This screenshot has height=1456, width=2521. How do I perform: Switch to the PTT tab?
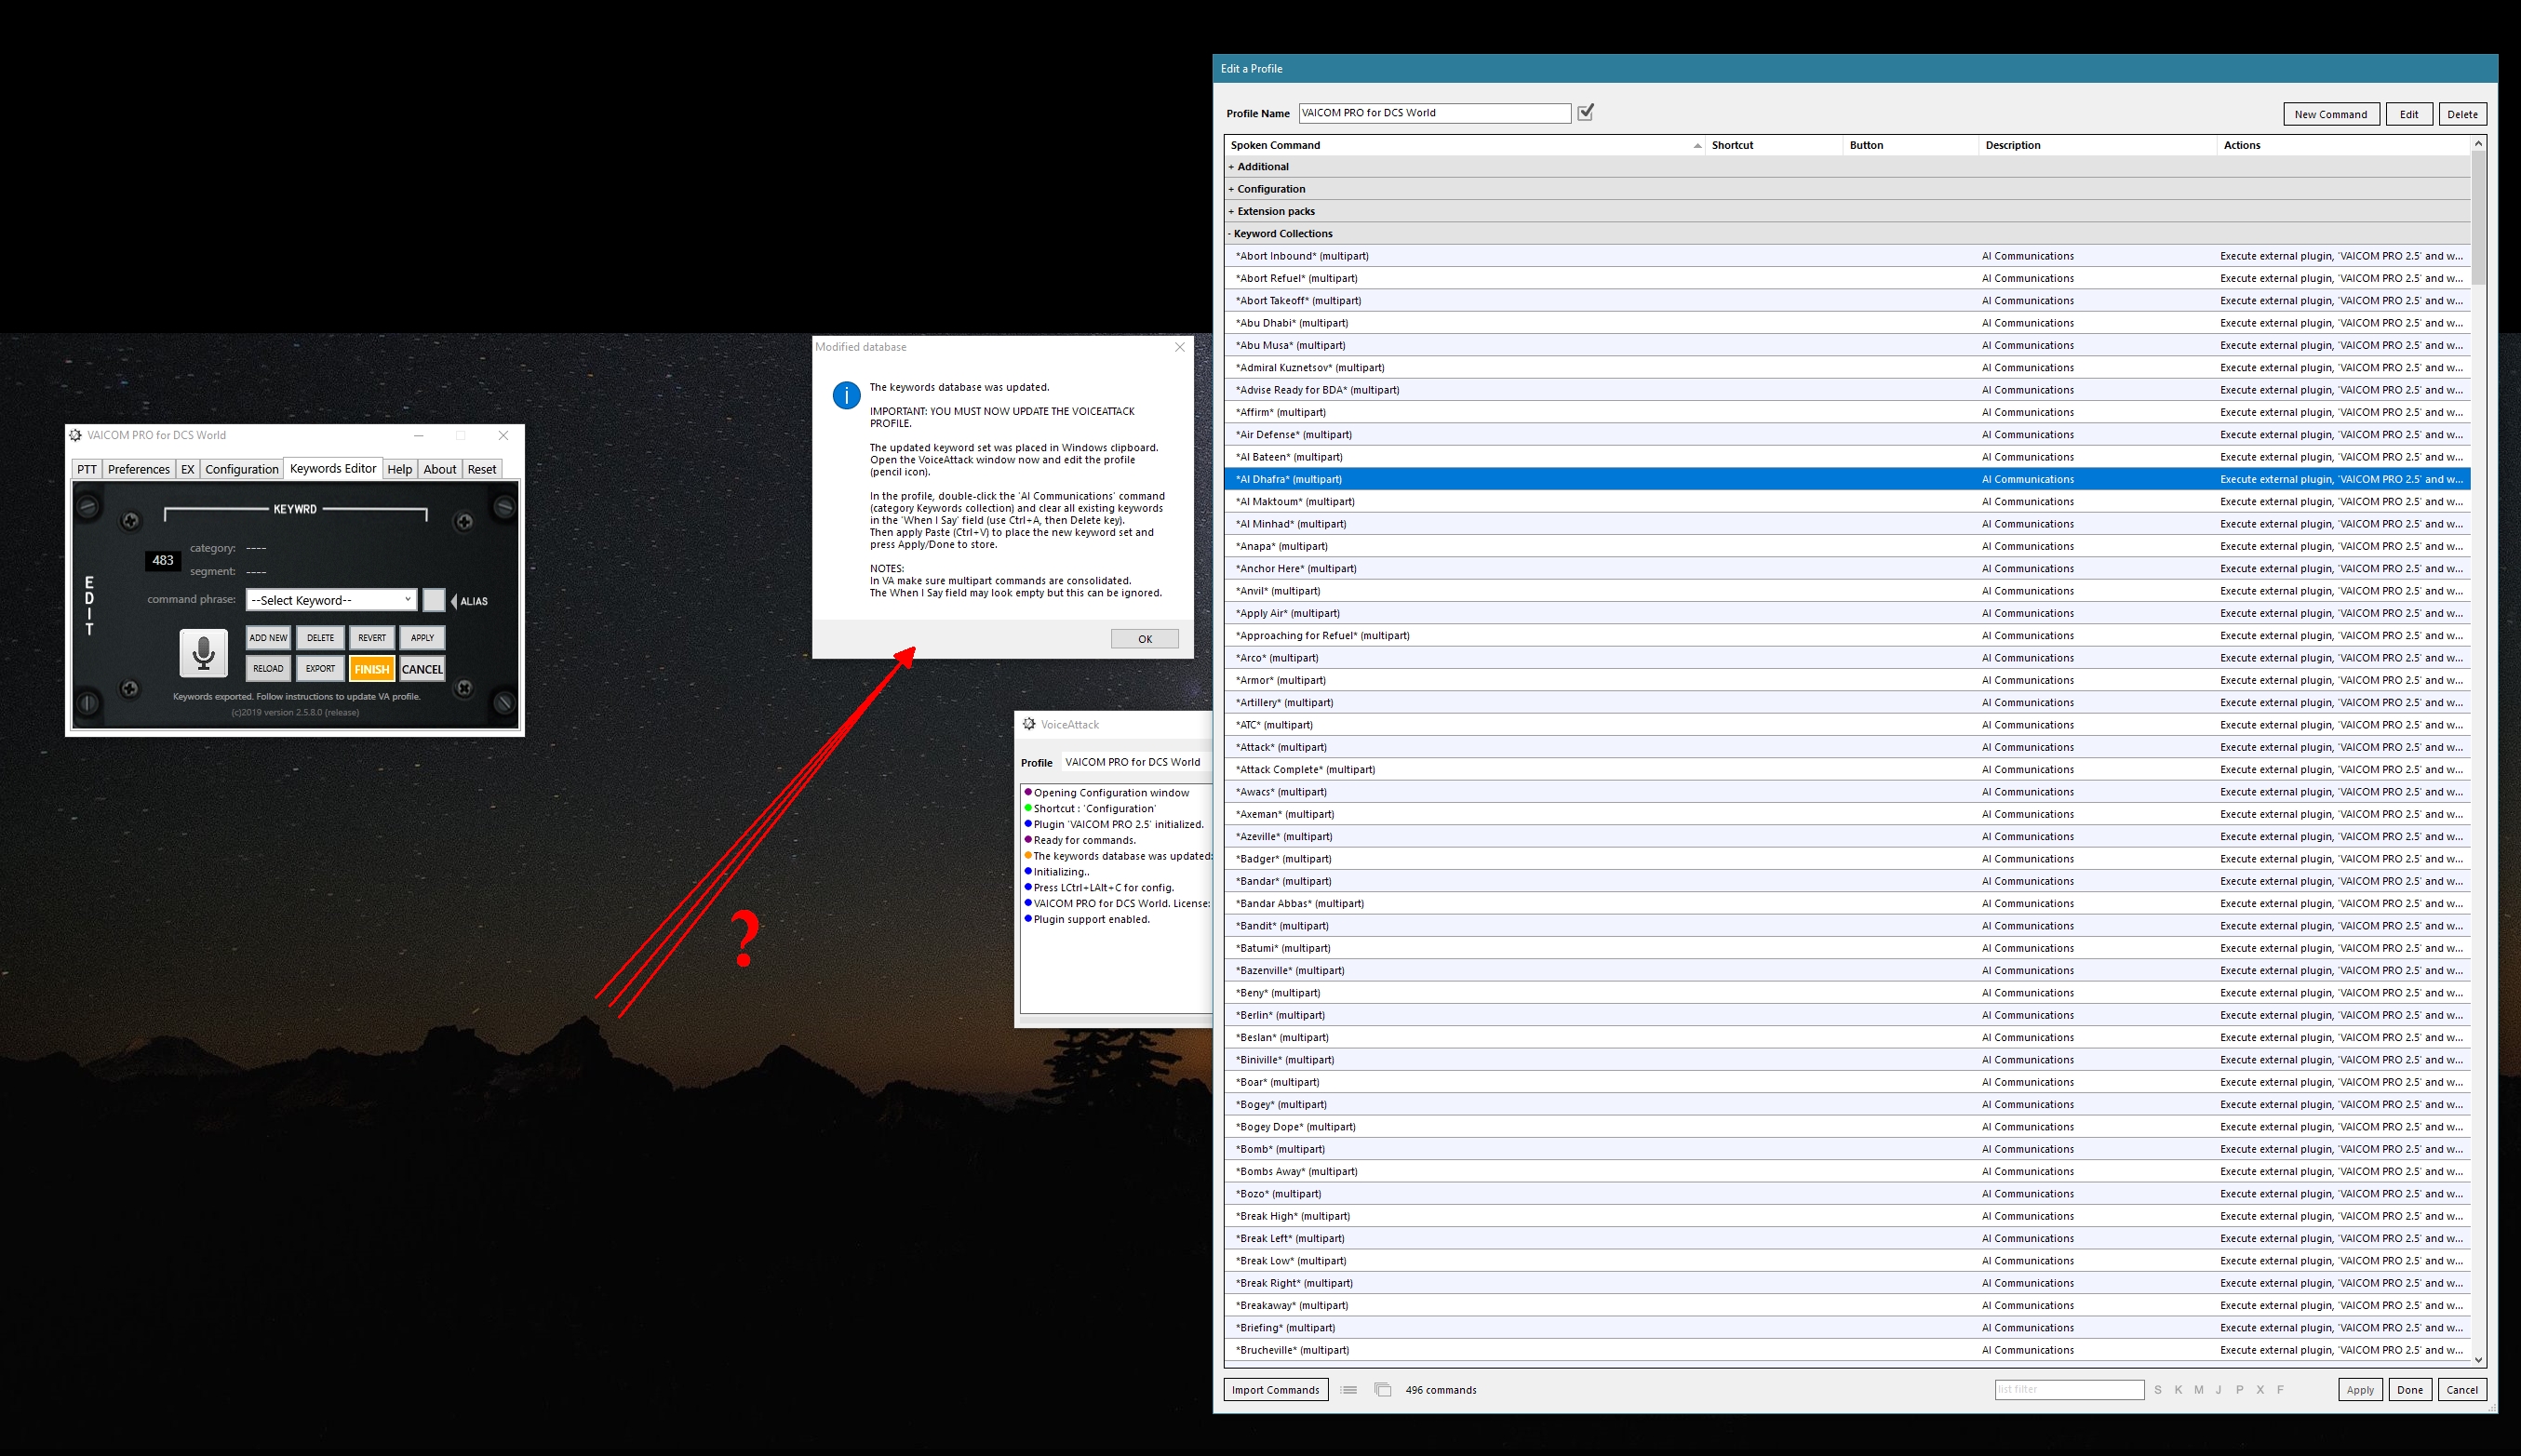pos(87,469)
